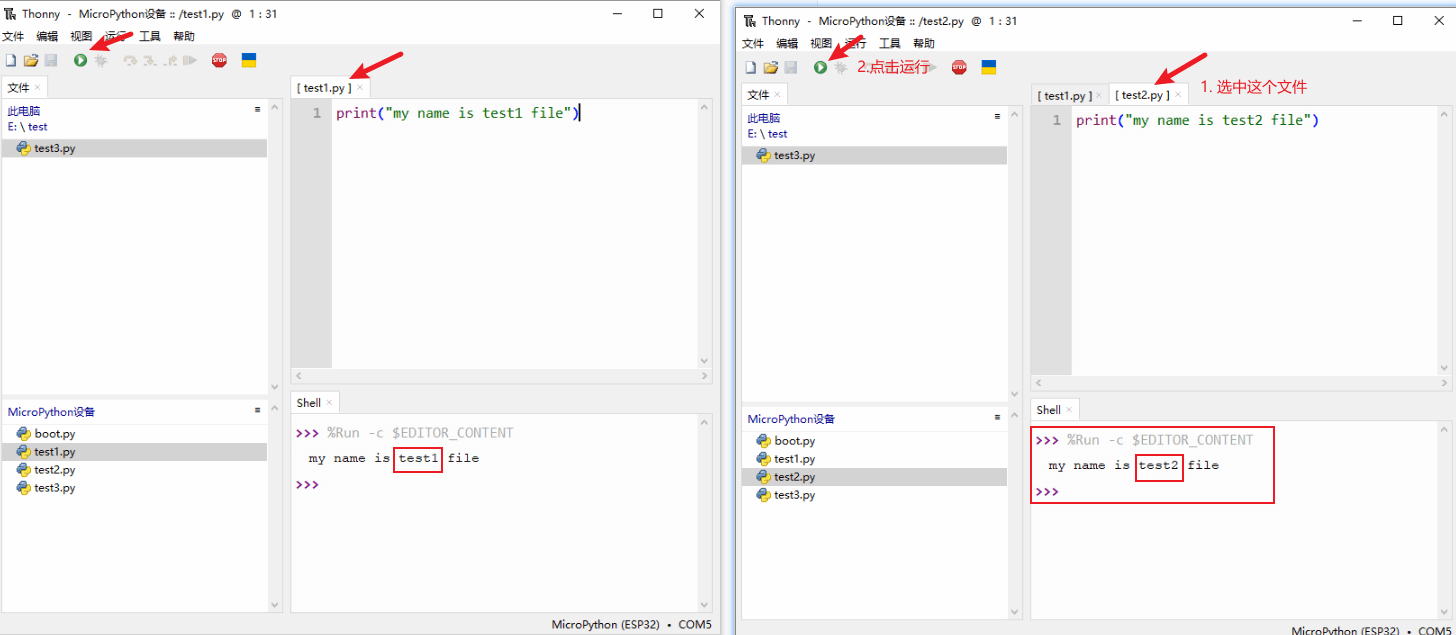Close test2.py editor tab in right window
This screenshot has height=635, width=1456.
pyautogui.click(x=1178, y=95)
